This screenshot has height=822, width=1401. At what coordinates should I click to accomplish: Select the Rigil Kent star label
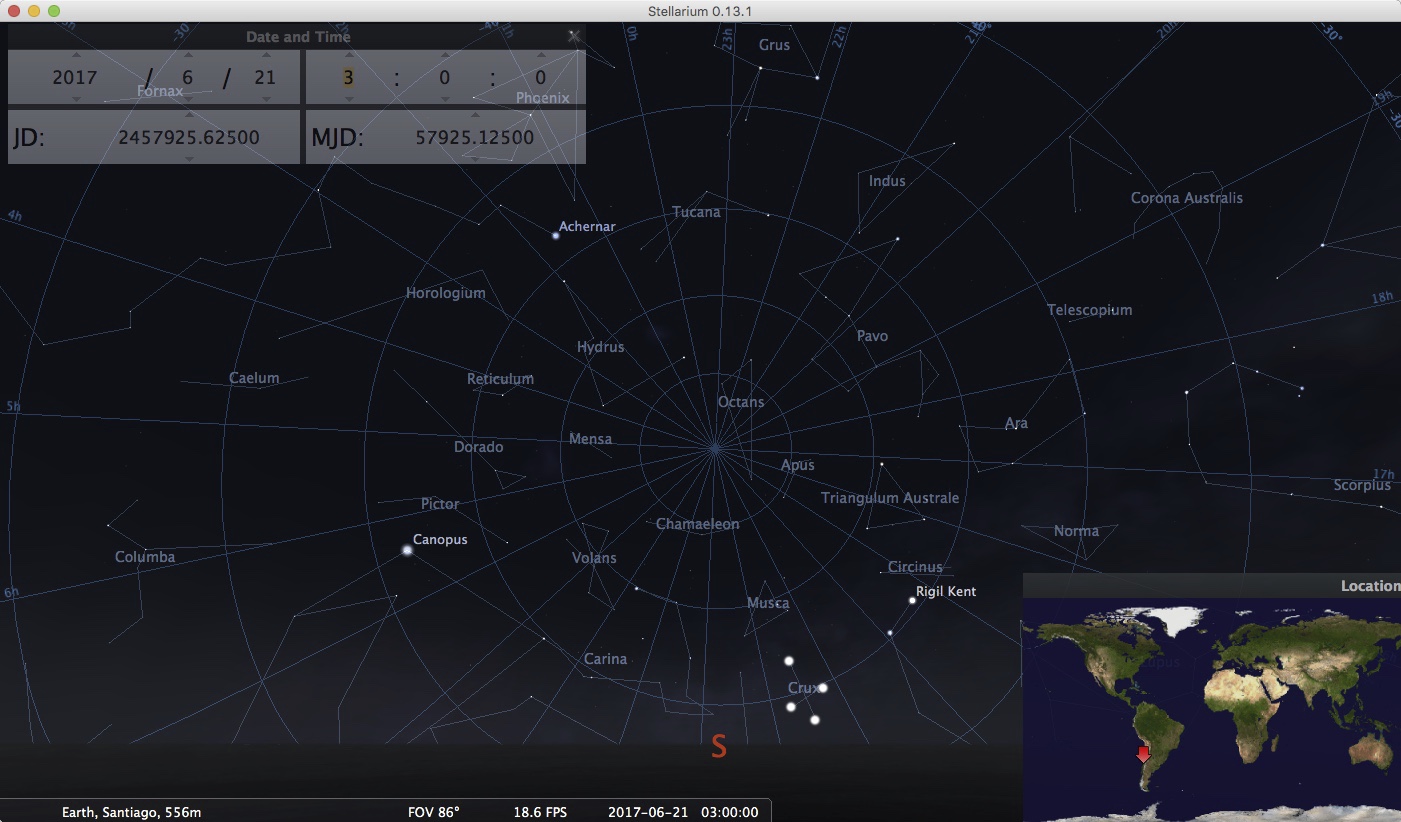pos(946,592)
